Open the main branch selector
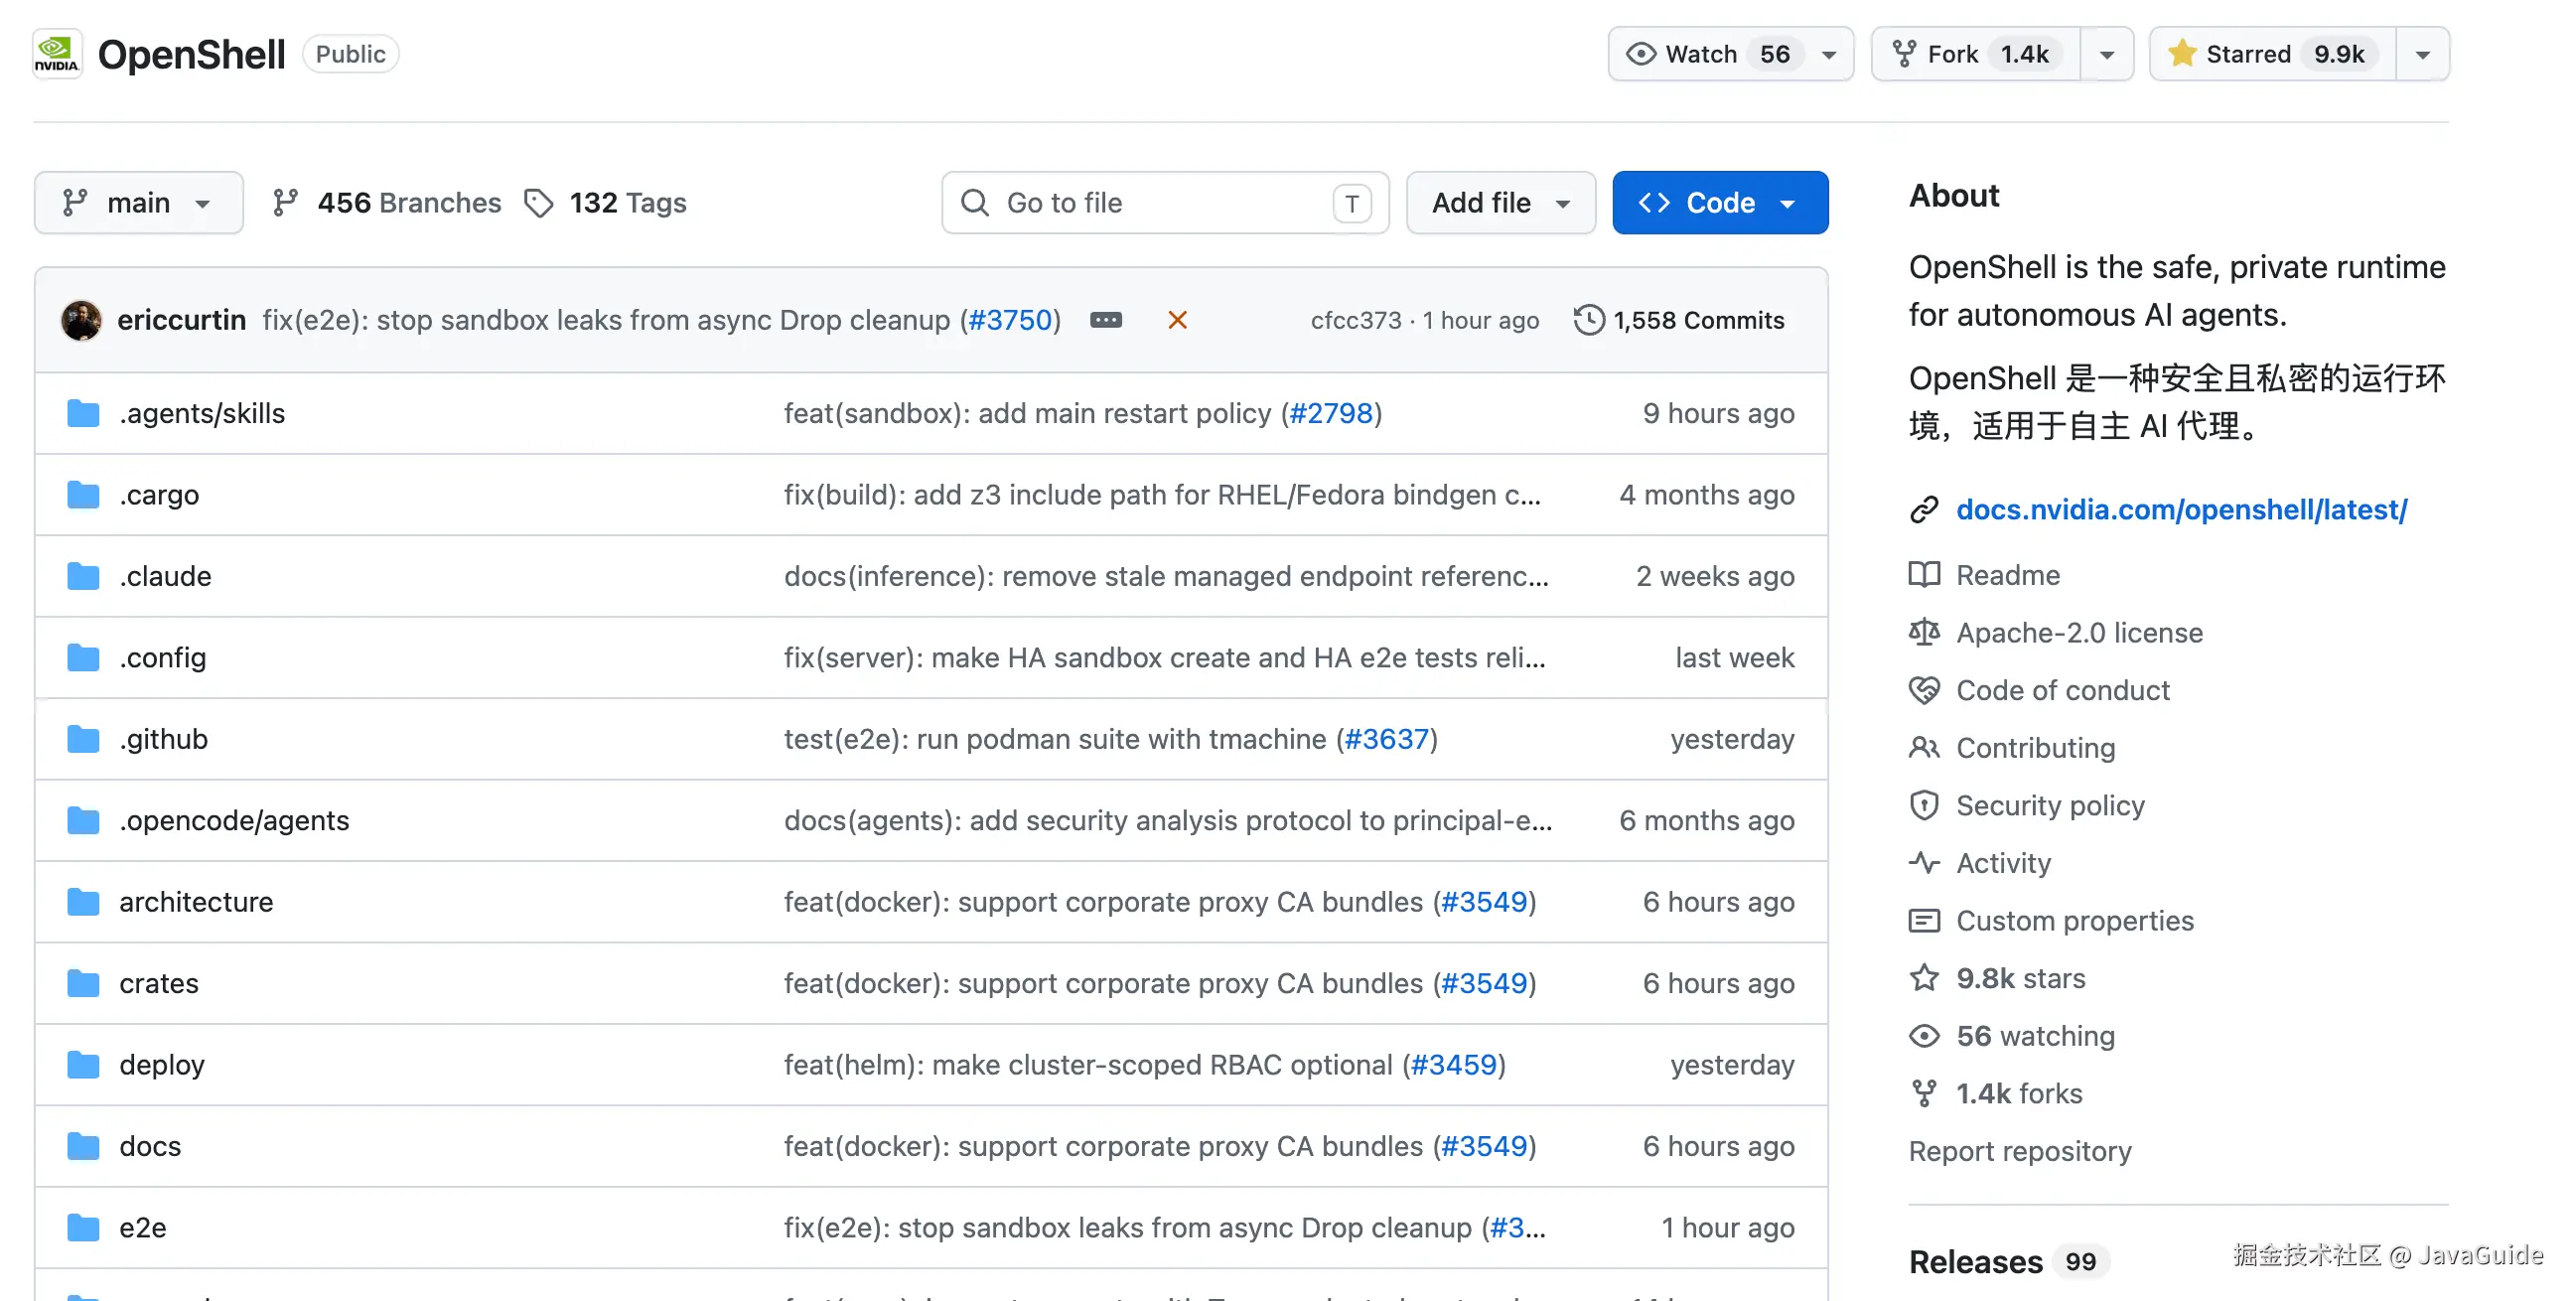2576x1301 pixels. point(139,203)
